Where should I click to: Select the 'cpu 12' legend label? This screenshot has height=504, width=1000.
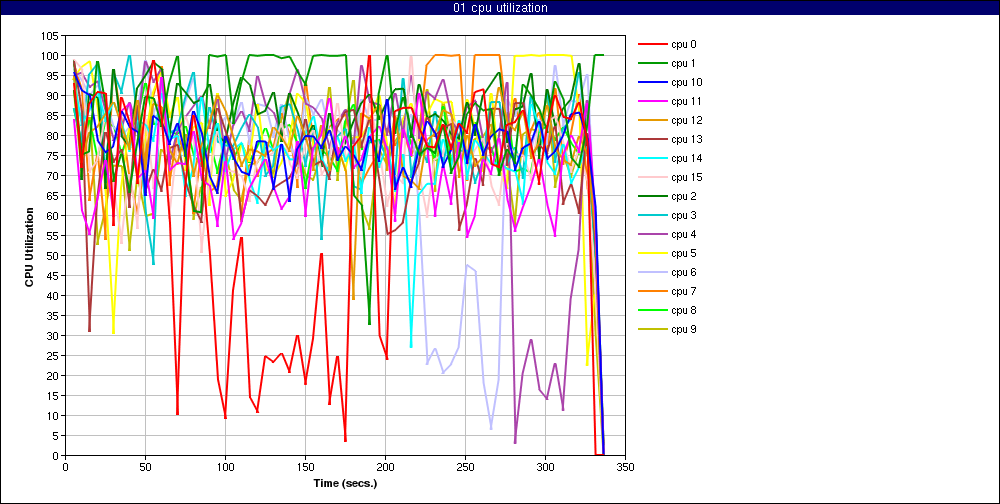click(686, 120)
